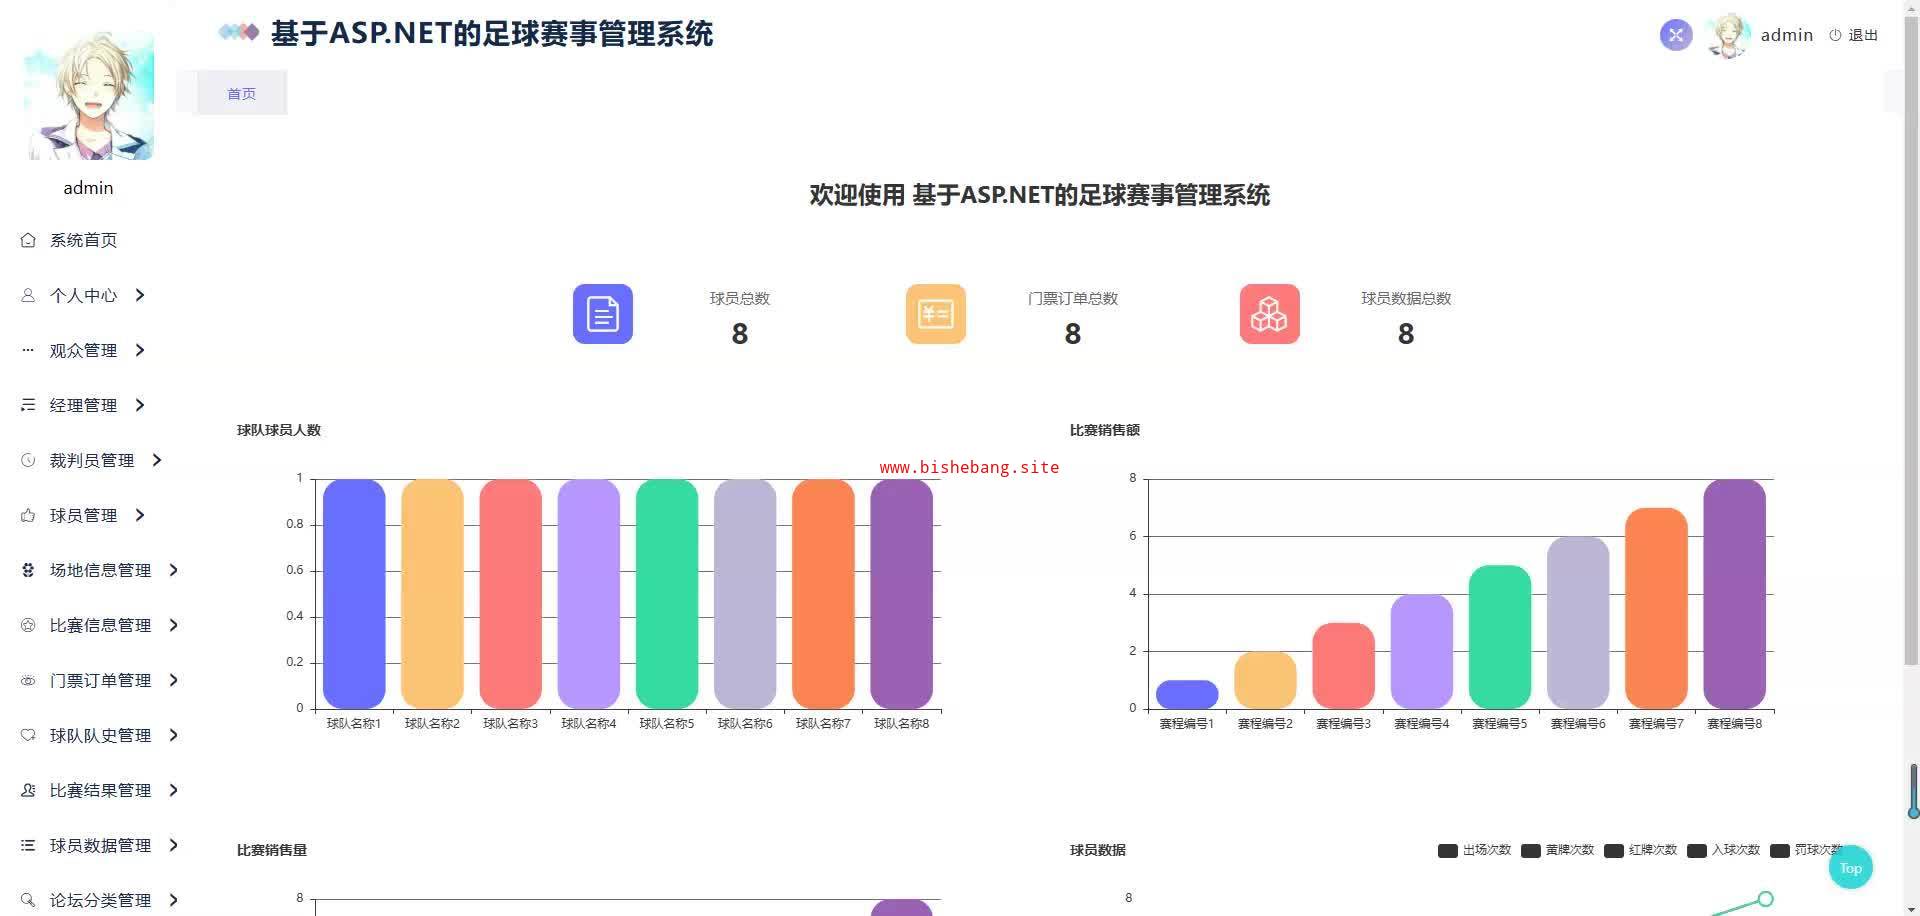Expand the 门票订单管理 submenu arrow
This screenshot has width=1920, height=916.
(x=174, y=680)
